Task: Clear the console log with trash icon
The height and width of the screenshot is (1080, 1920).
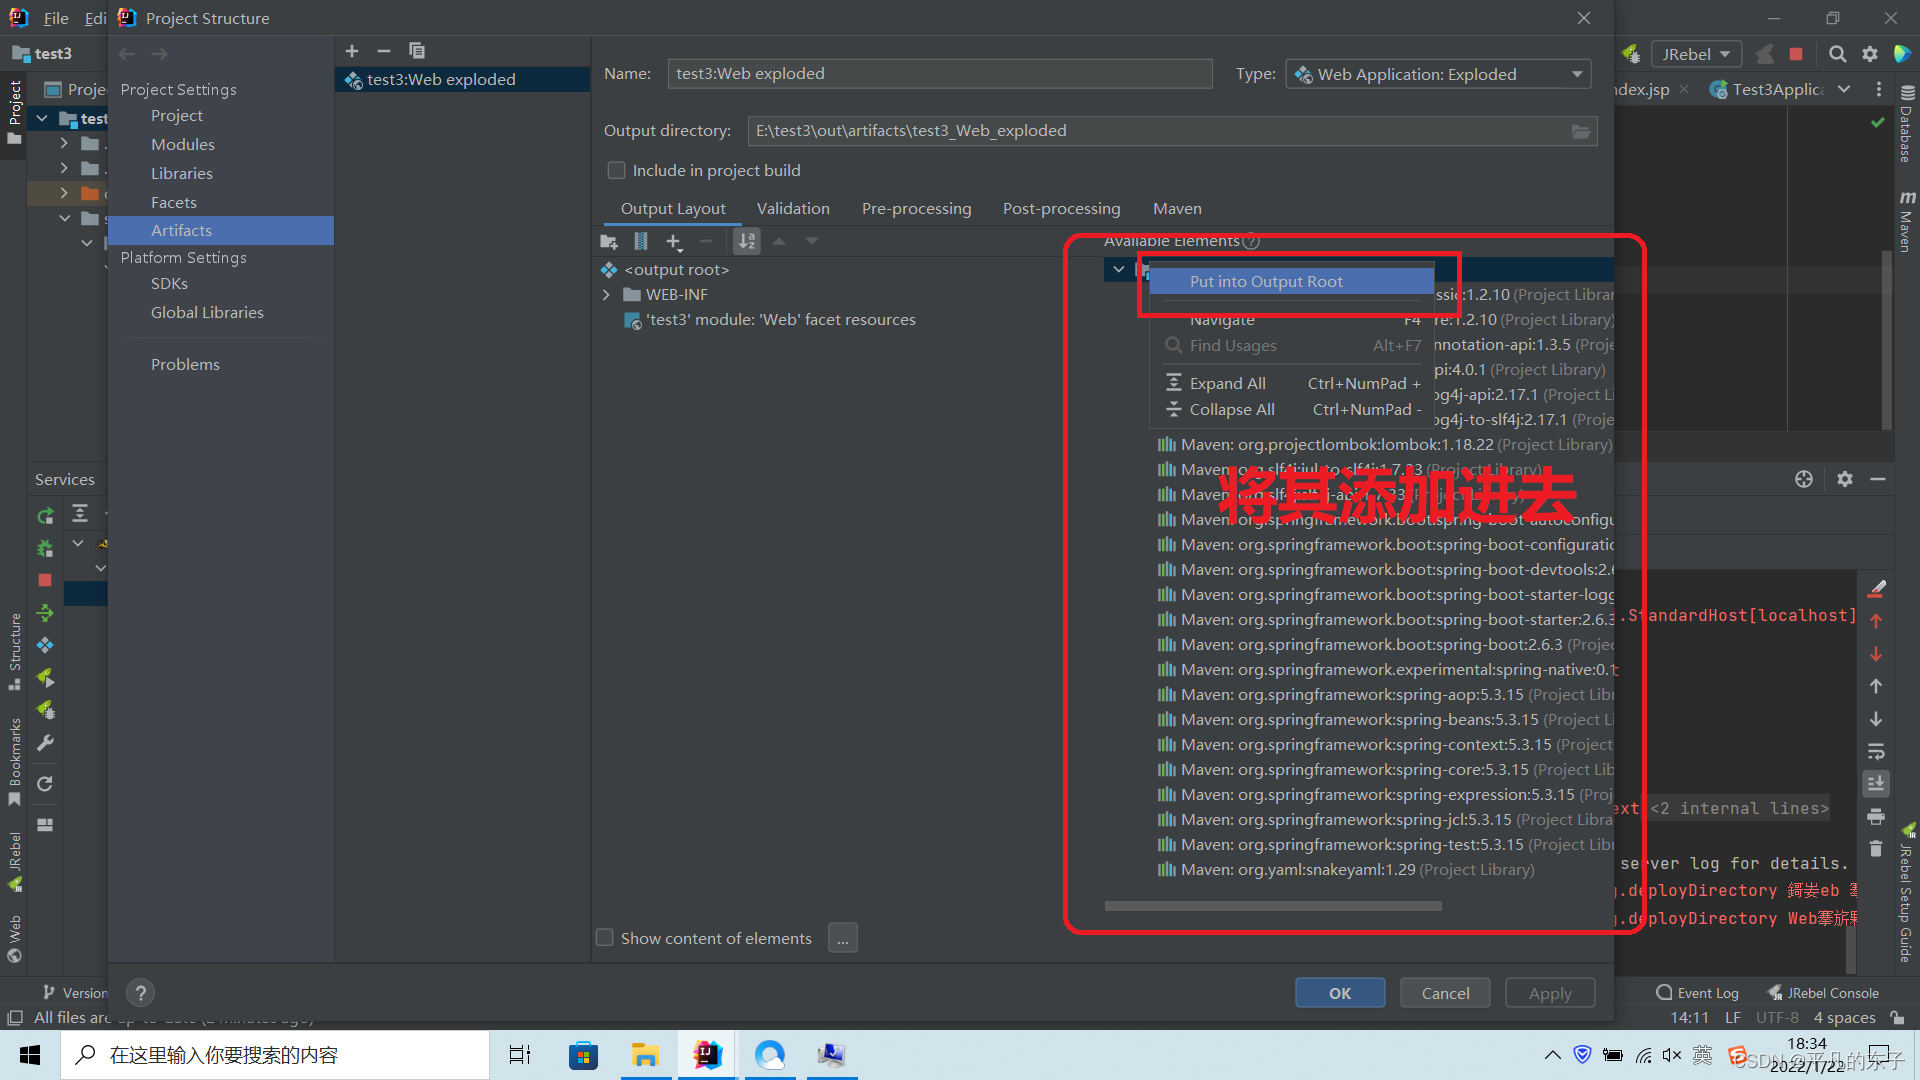Action: pyautogui.click(x=1876, y=849)
